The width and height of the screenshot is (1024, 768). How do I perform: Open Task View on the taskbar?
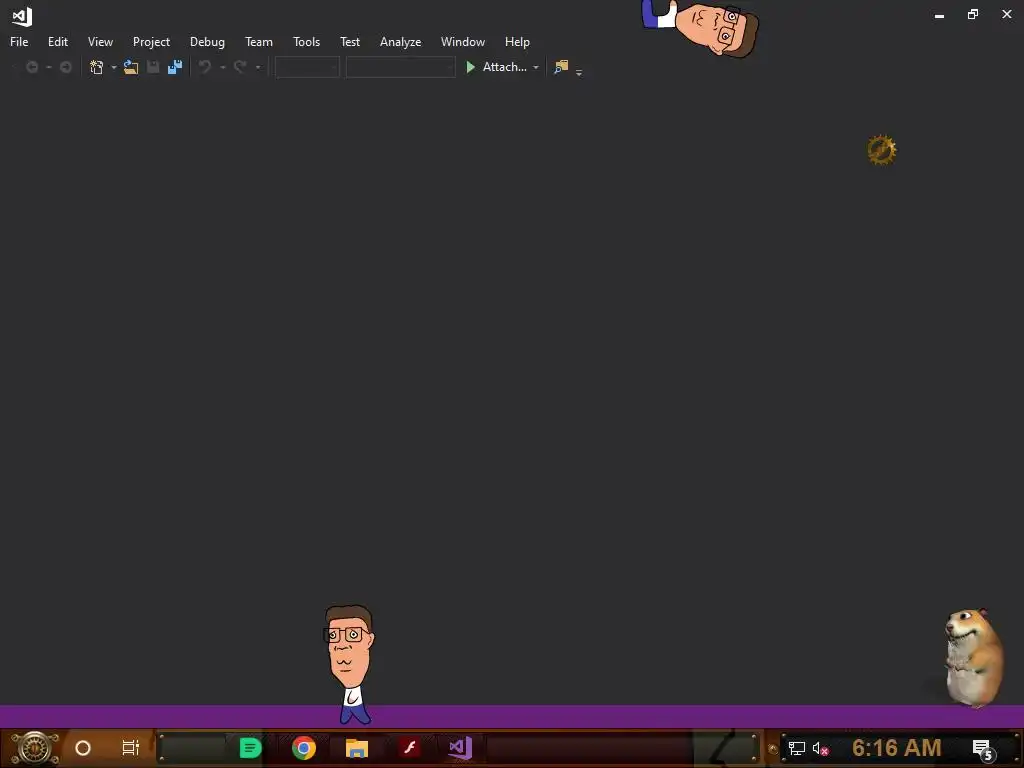coord(131,748)
